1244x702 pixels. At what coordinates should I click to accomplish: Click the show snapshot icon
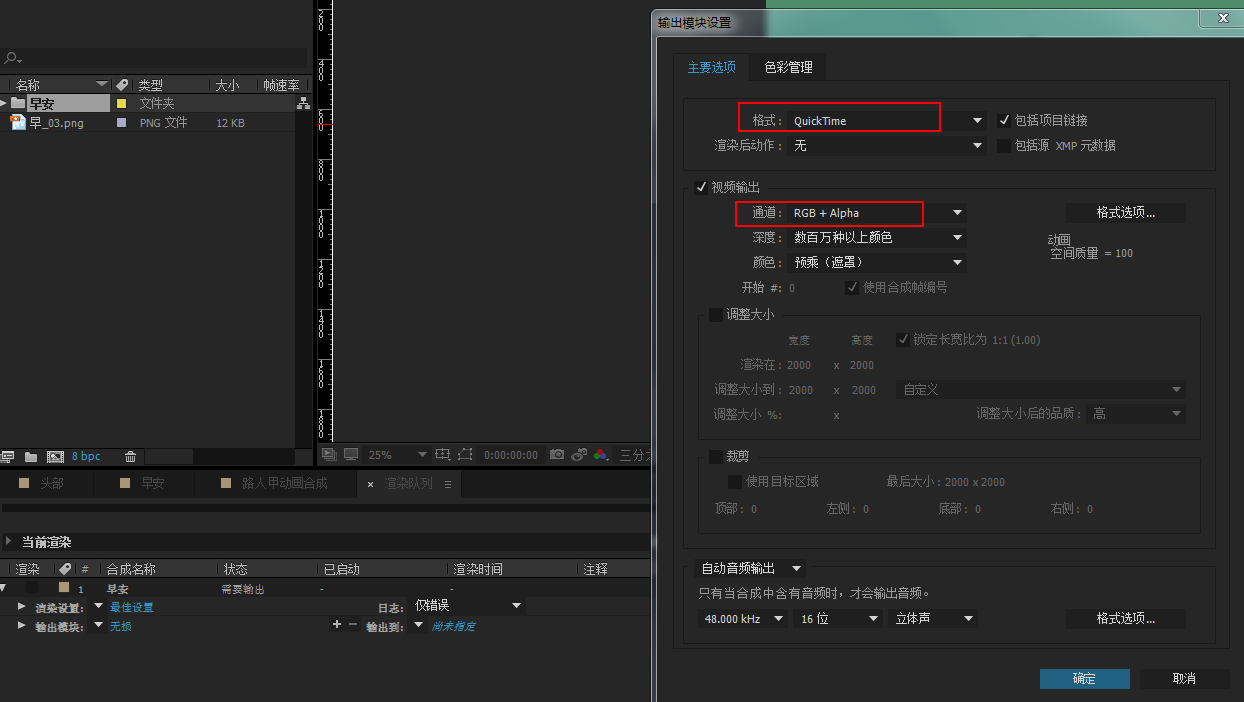580,454
